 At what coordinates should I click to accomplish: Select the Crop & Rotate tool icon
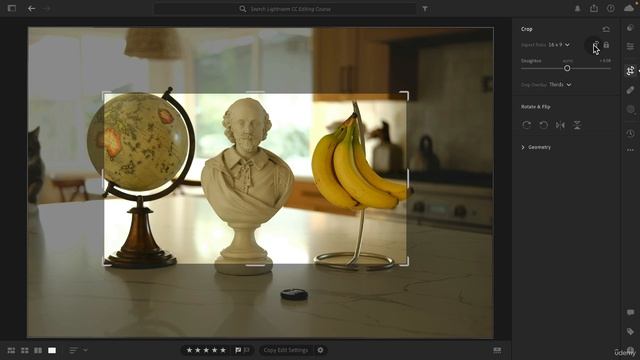coord(630,71)
